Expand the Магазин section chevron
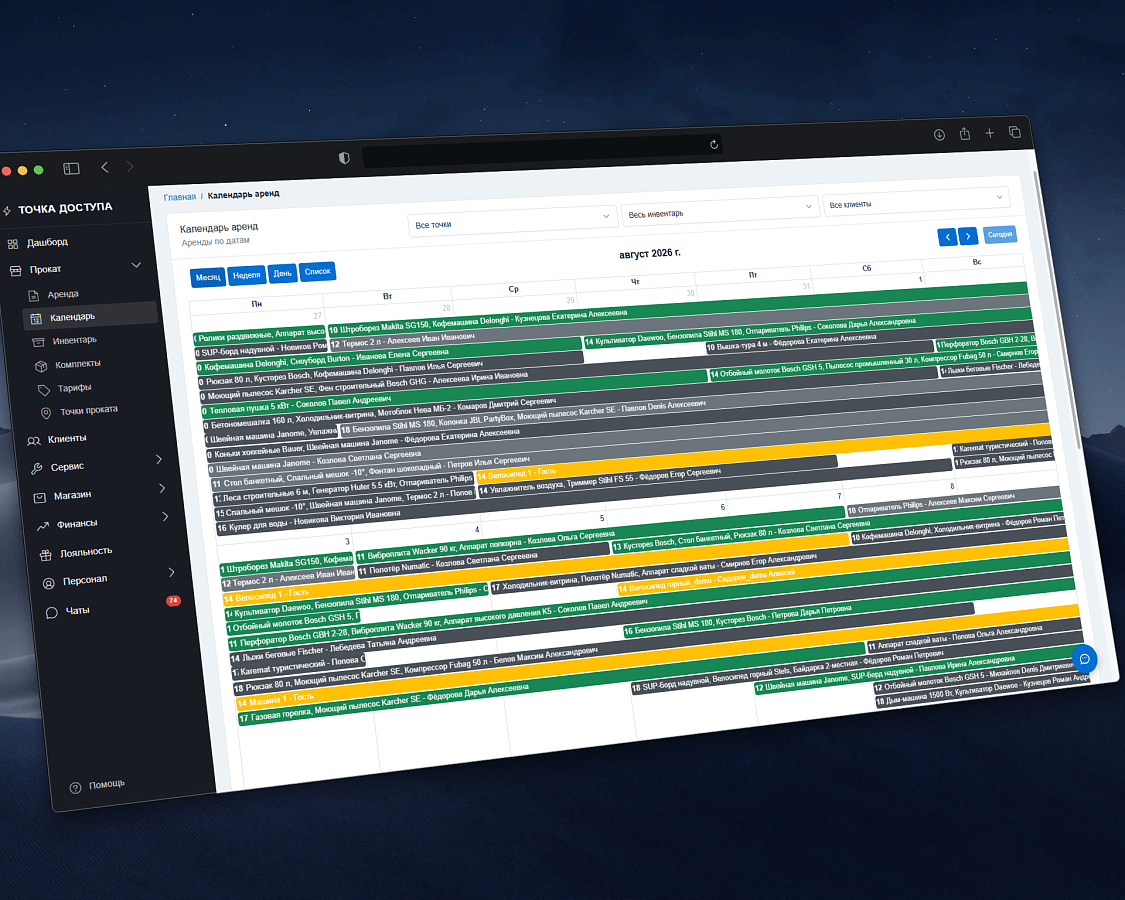Image resolution: width=1125 pixels, height=900 pixels. (162, 488)
